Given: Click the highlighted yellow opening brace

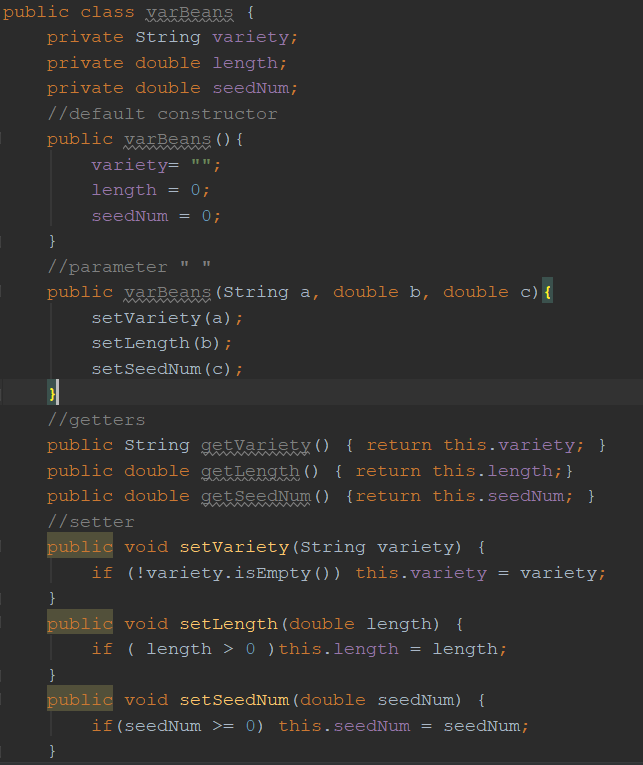Looking at the screenshot, I should tap(547, 292).
